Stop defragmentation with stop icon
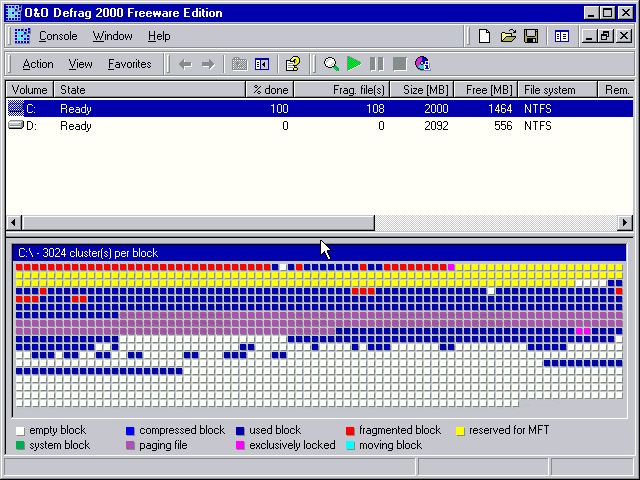The width and height of the screenshot is (640, 480). click(400, 64)
